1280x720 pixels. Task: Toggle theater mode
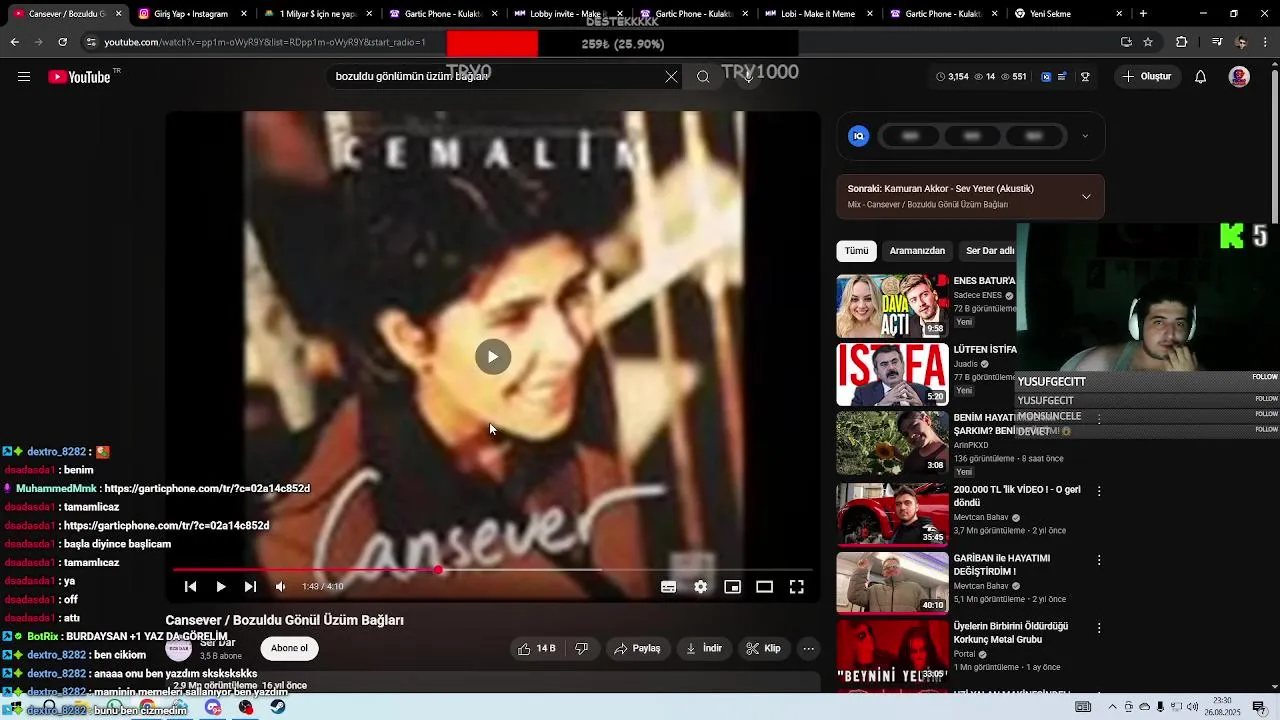(765, 587)
